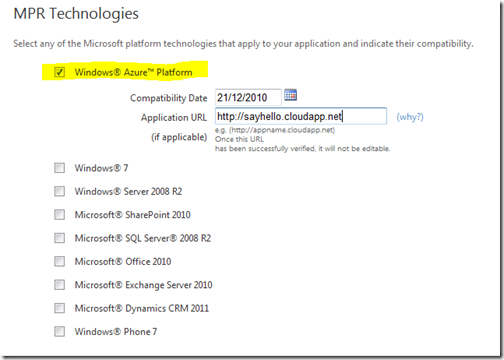Open the (why?) link

(x=410, y=117)
